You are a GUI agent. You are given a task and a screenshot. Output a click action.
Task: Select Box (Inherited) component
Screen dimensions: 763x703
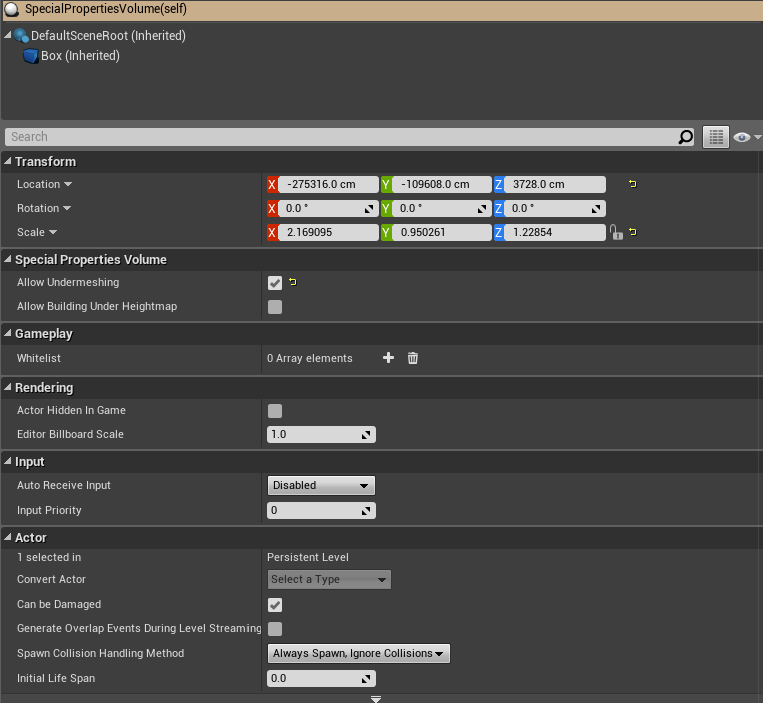[x=79, y=56]
